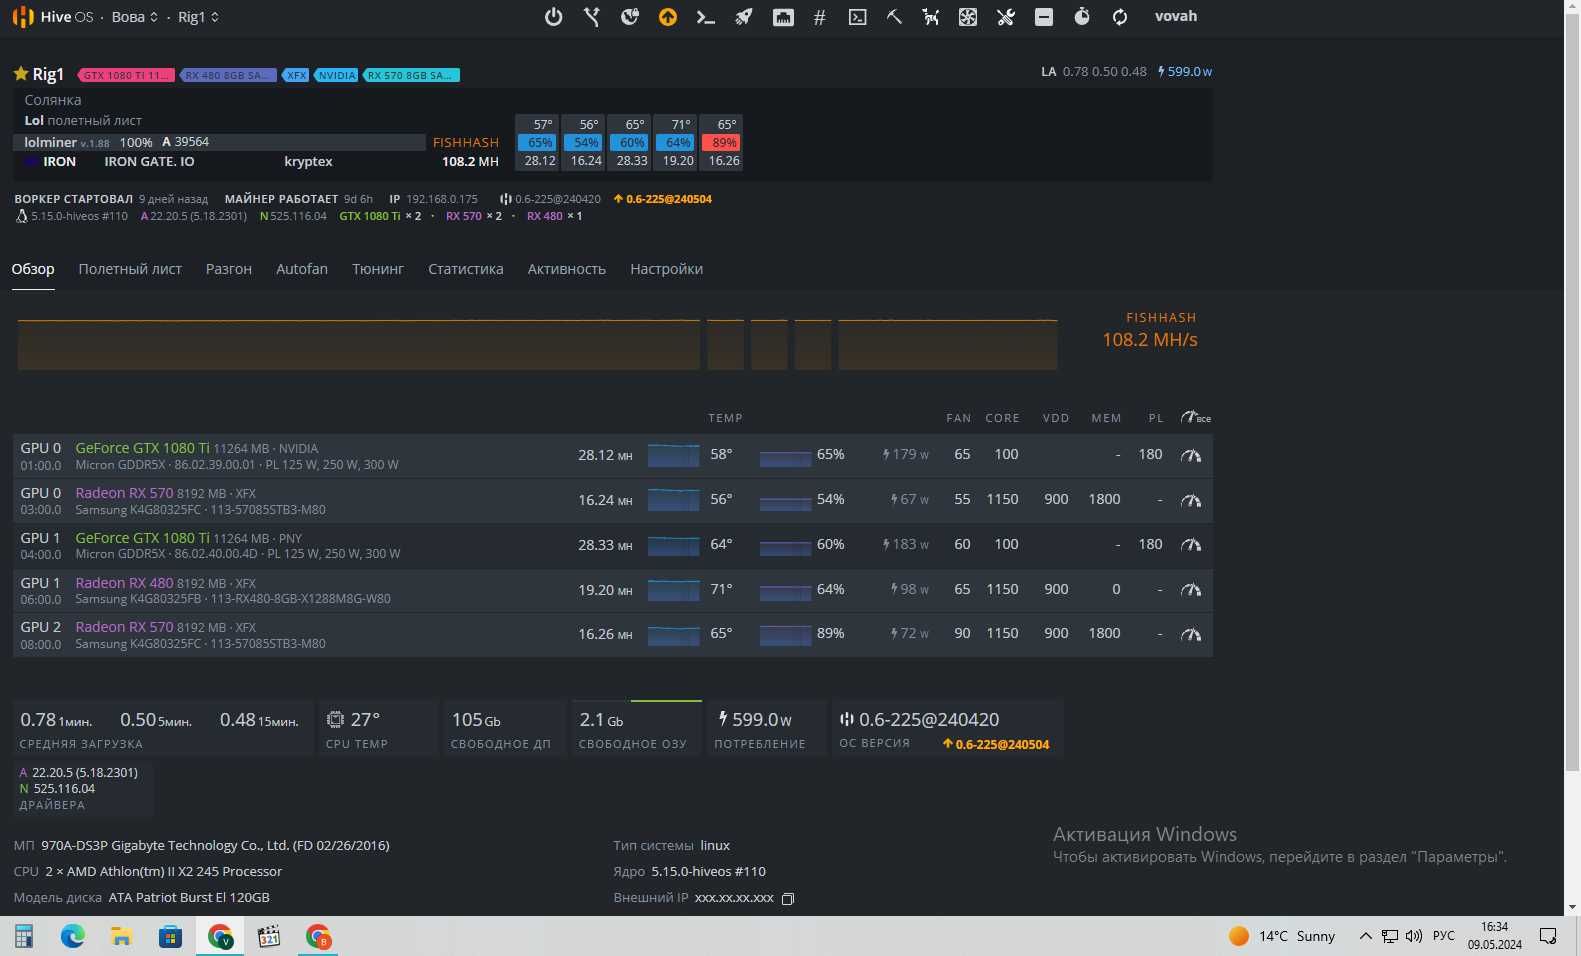
Task: Click the CPU TEMP 27° widget
Action: click(x=378, y=729)
